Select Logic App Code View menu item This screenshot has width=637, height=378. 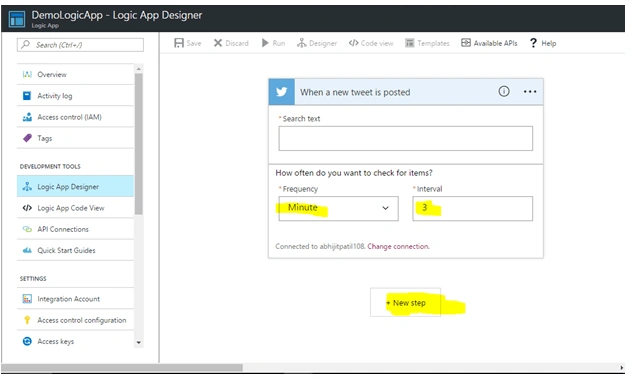click(75, 208)
